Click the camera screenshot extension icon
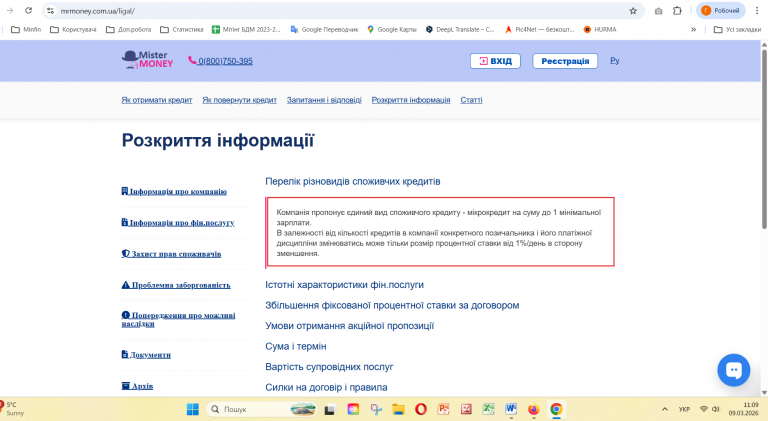The width and height of the screenshot is (768, 421). click(659, 10)
